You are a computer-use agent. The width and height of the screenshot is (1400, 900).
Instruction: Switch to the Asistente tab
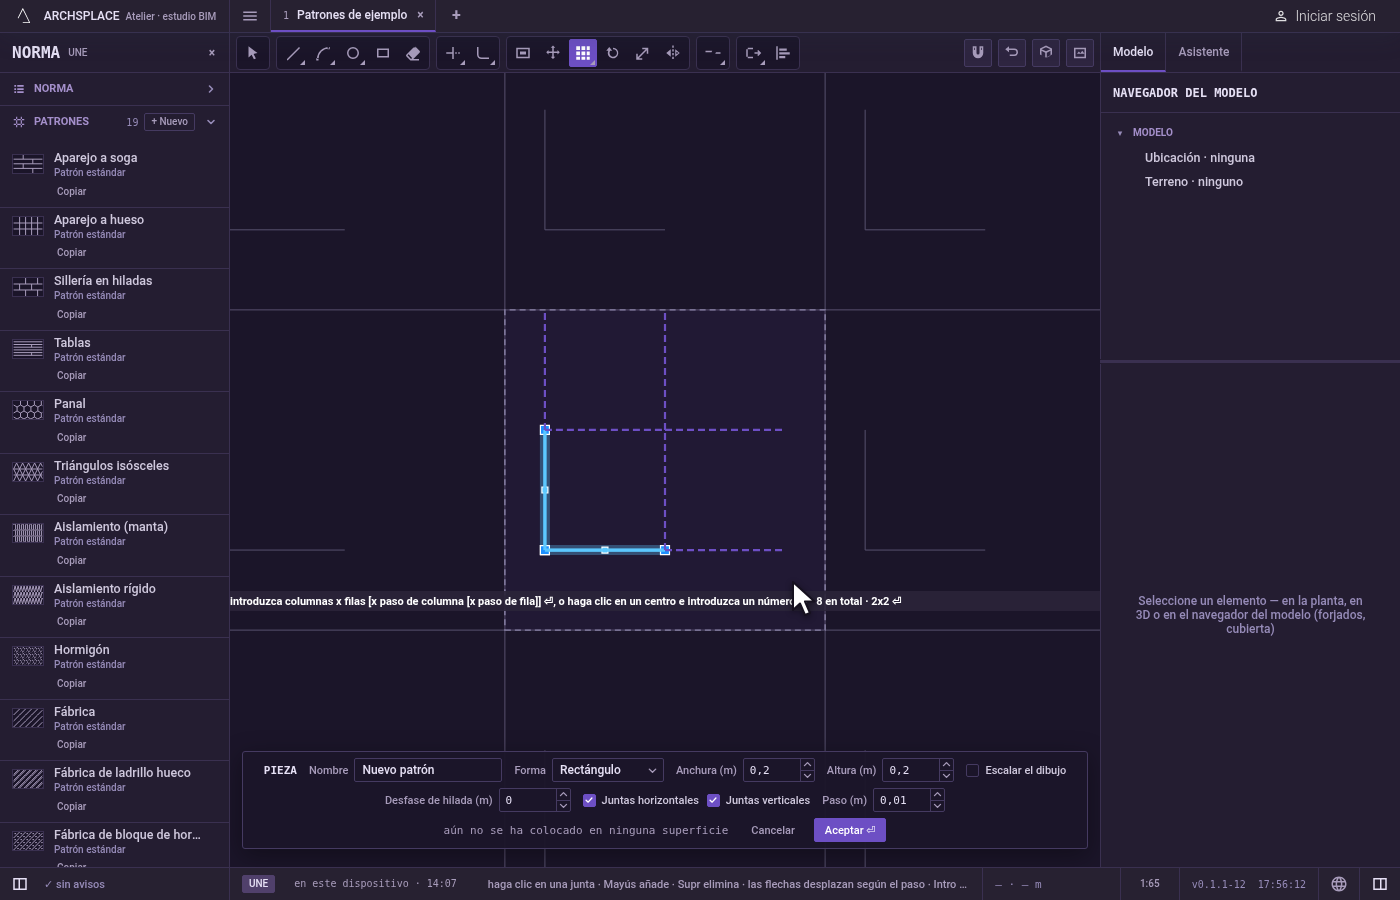click(1203, 52)
